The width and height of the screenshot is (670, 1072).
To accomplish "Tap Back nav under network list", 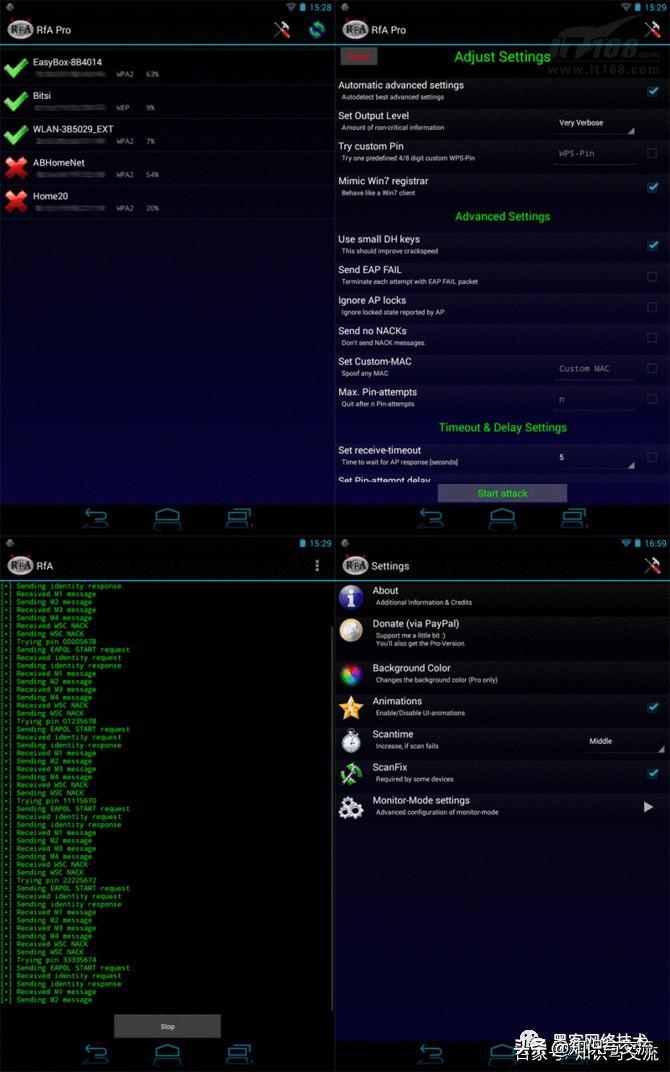I will pyautogui.click(x=96, y=519).
